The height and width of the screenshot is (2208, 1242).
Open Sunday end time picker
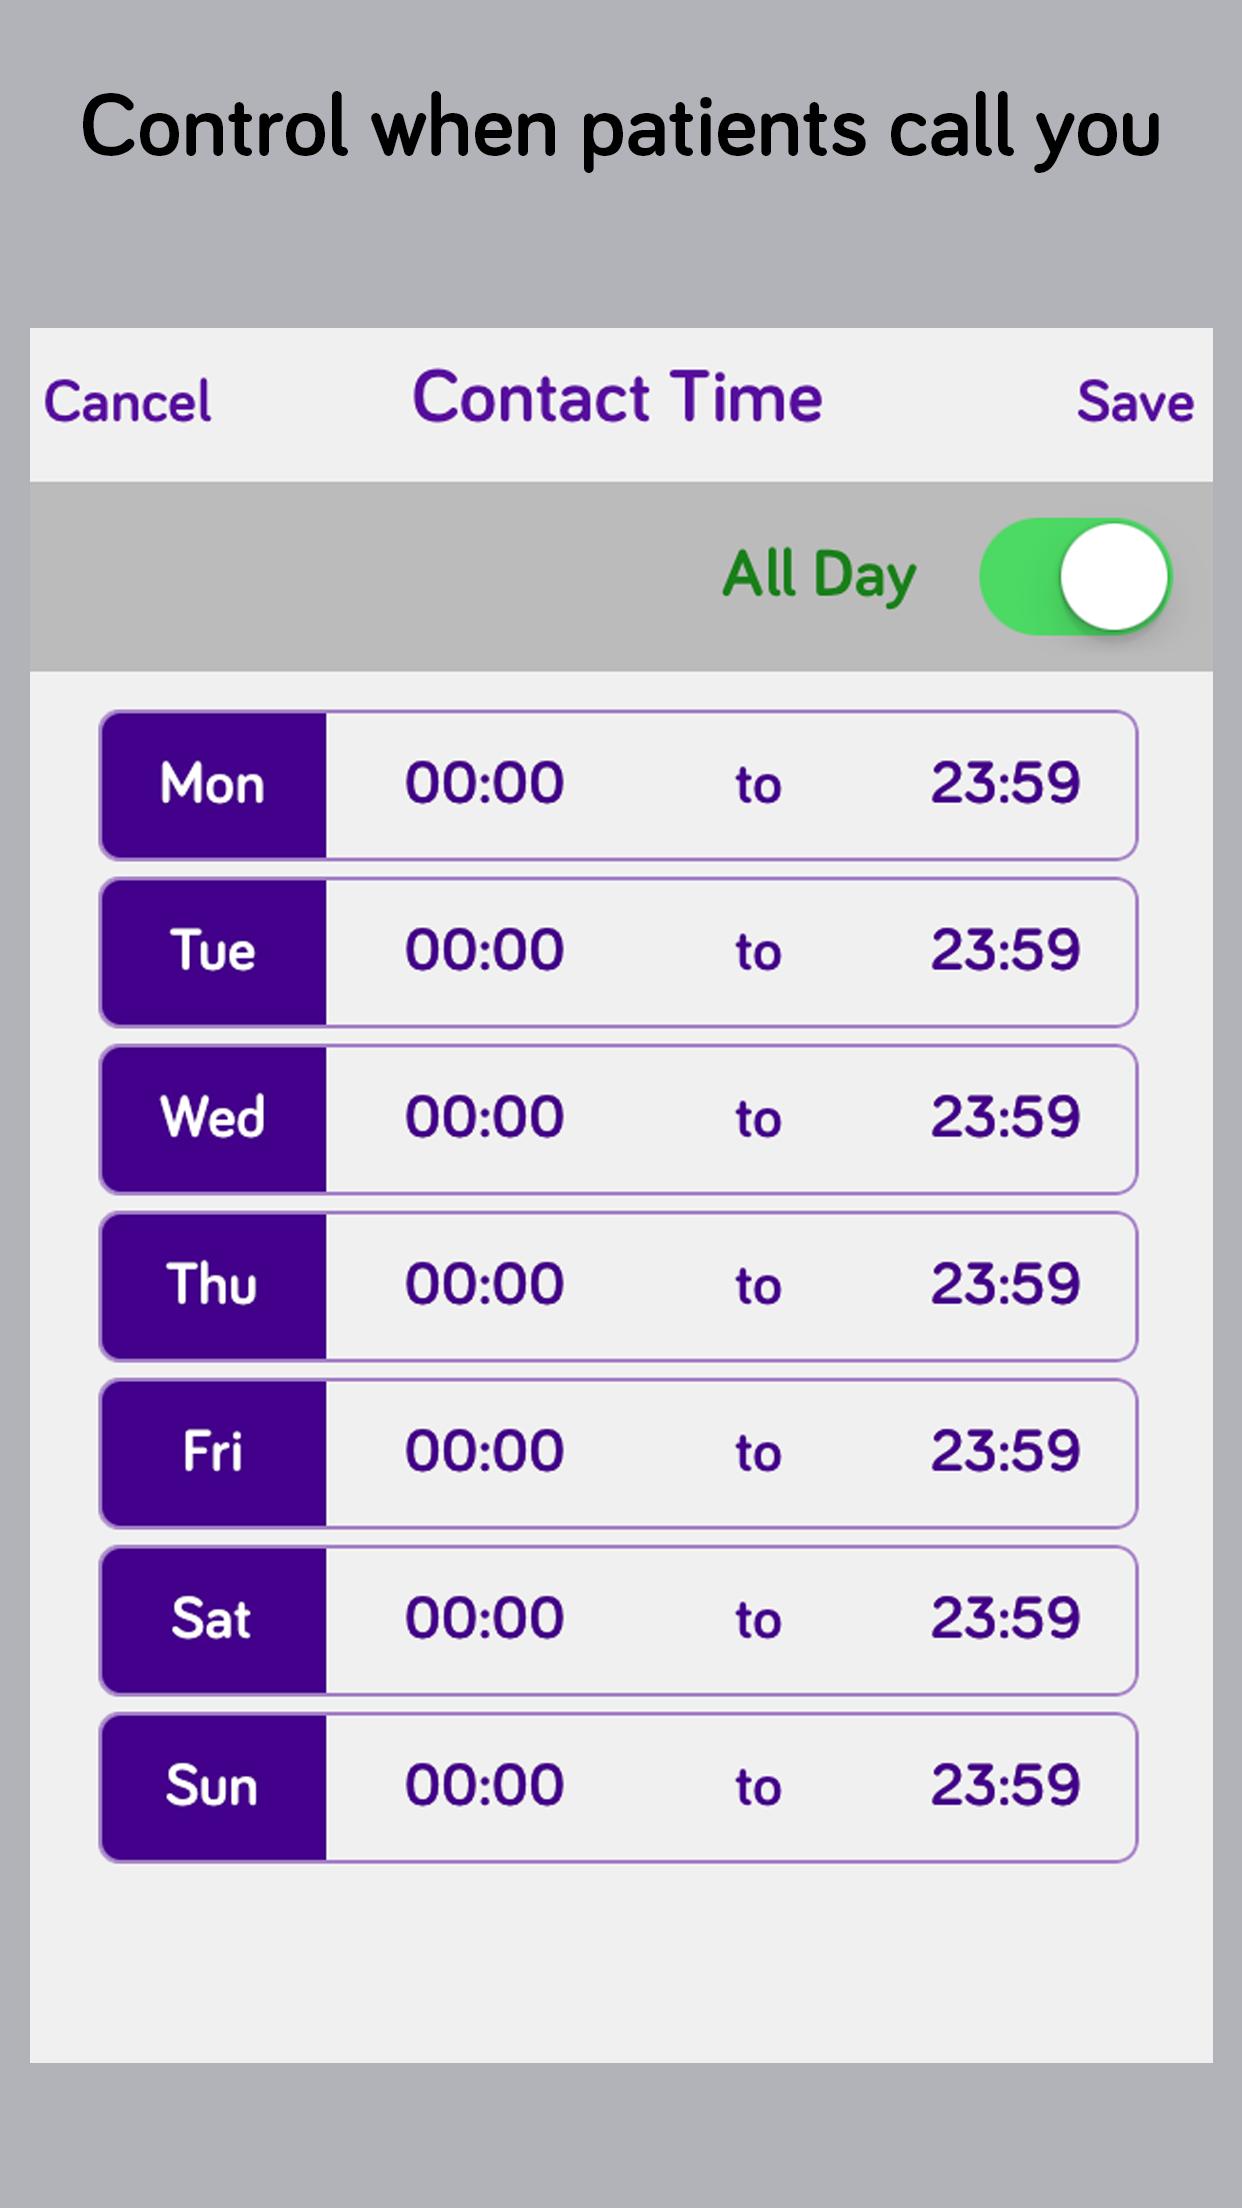pos(1005,1786)
